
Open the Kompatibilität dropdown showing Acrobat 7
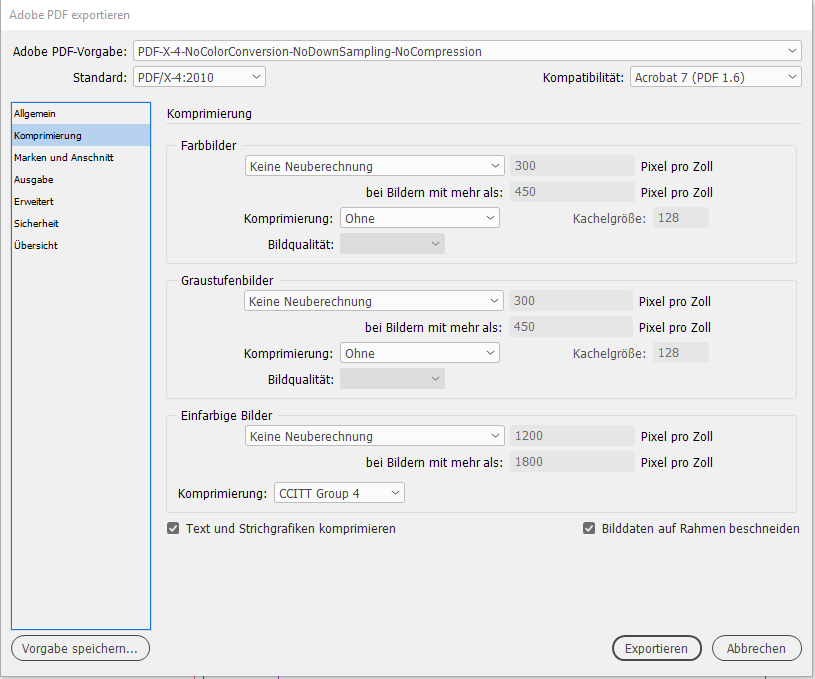tap(715, 76)
